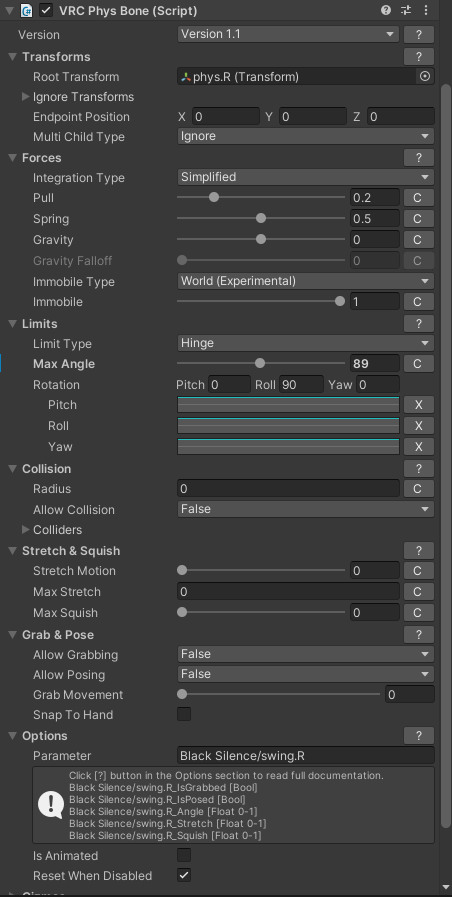Click the Pitch curve preview
Screen dimensions: 452x897
pyautogui.click(x=288, y=404)
